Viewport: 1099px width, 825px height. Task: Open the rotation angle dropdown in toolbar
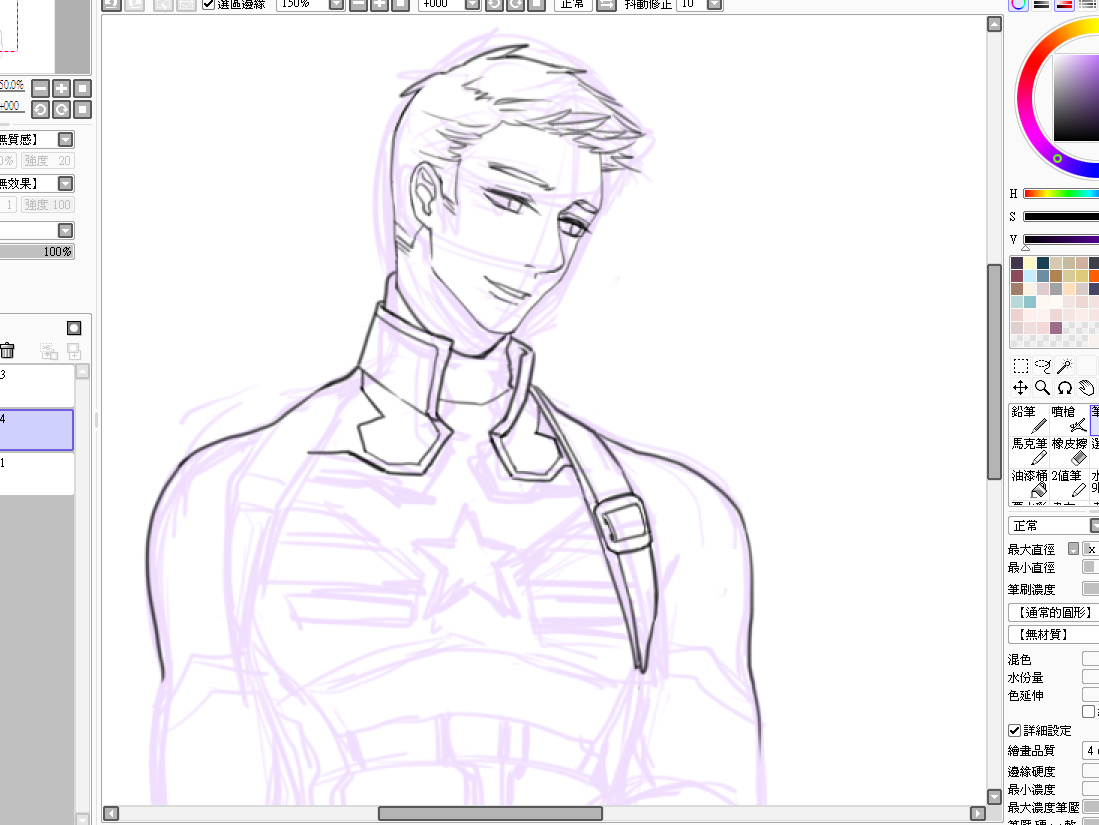pyautogui.click(x=472, y=4)
